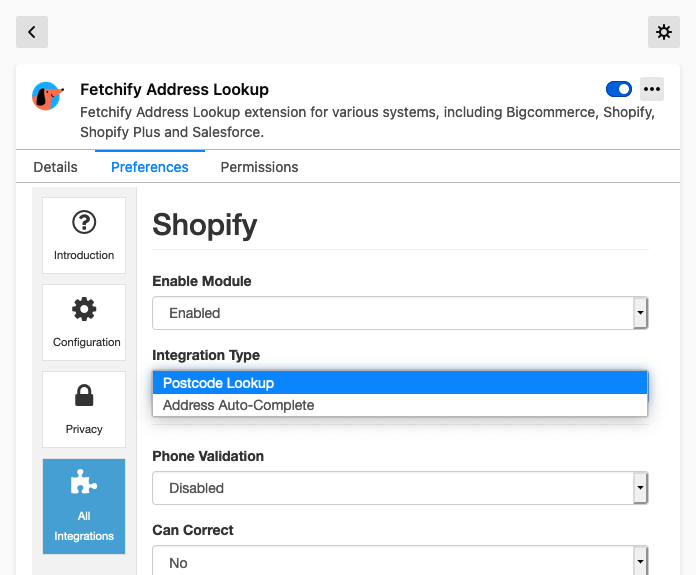Viewport: 696px width, 575px height.
Task: Click the Fetchify Address Lookup title
Action: [x=174, y=89]
